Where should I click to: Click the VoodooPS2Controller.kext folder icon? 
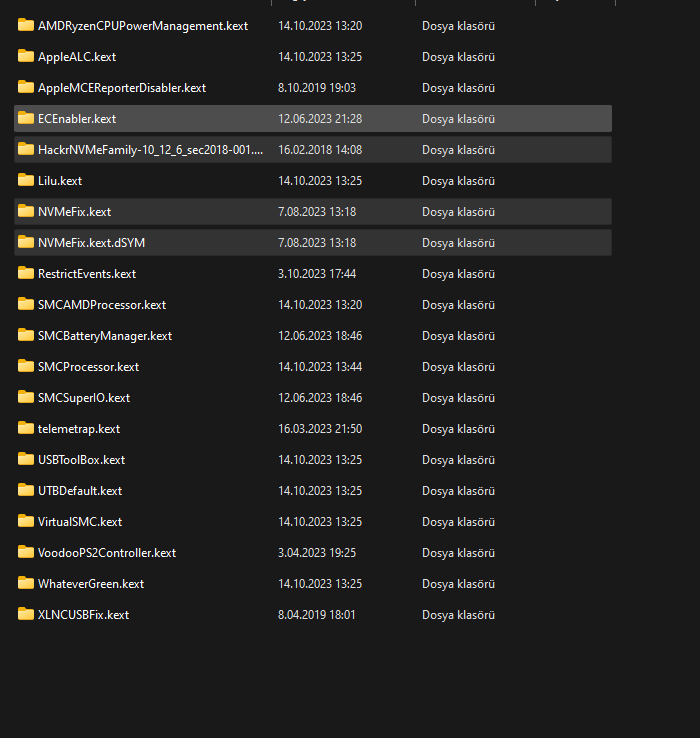pyautogui.click(x=26, y=552)
